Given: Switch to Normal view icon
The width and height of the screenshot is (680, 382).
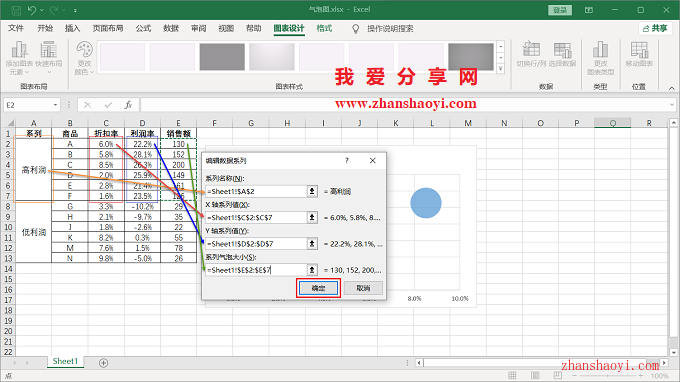Looking at the screenshot, I should point(512,375).
